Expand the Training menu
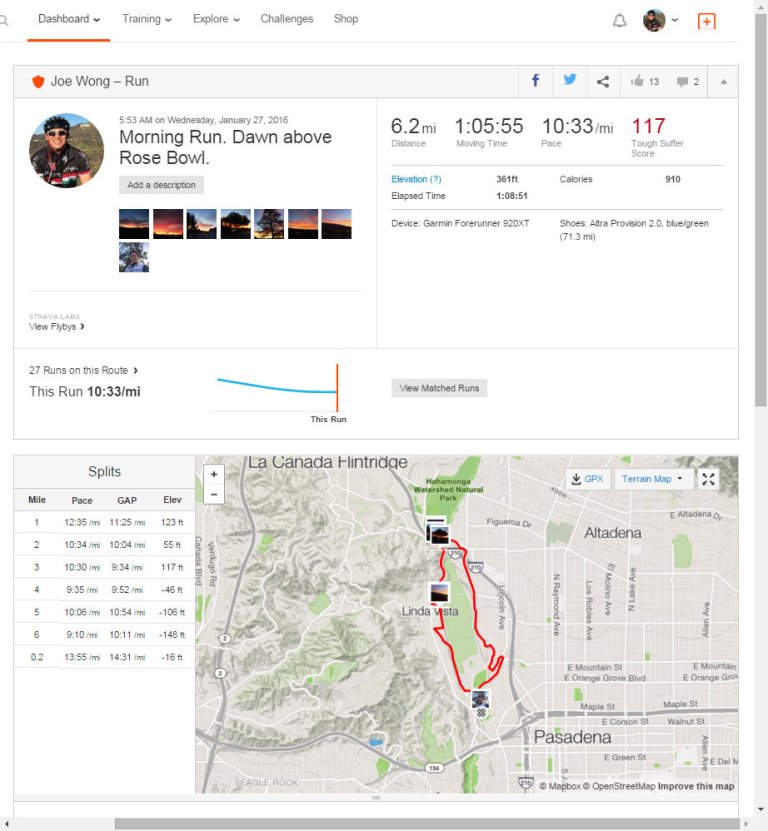The width and height of the screenshot is (768, 831). (x=147, y=19)
